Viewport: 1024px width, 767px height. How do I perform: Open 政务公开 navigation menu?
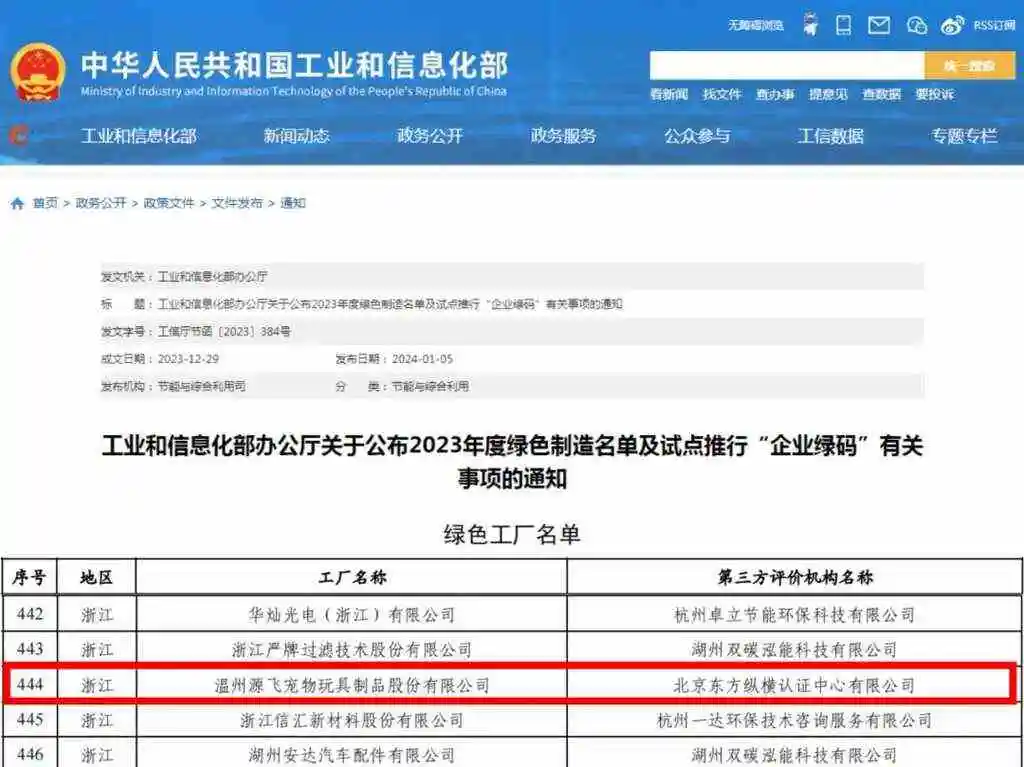coord(430,136)
